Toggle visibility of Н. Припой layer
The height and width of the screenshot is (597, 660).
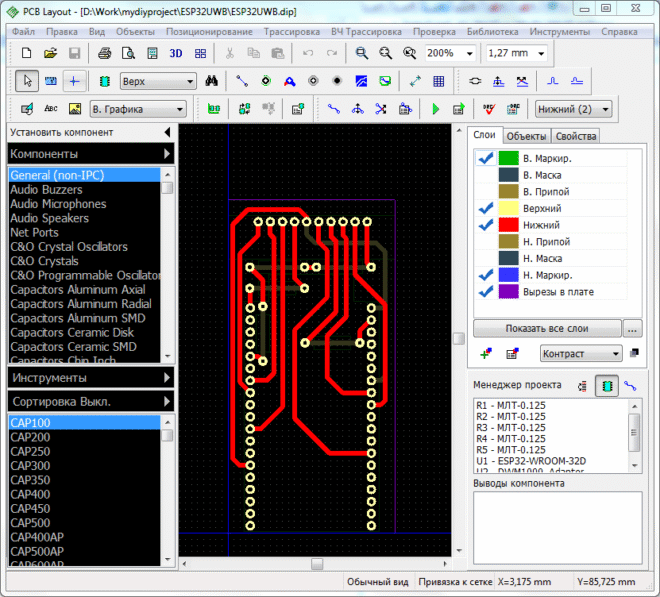[x=486, y=242]
